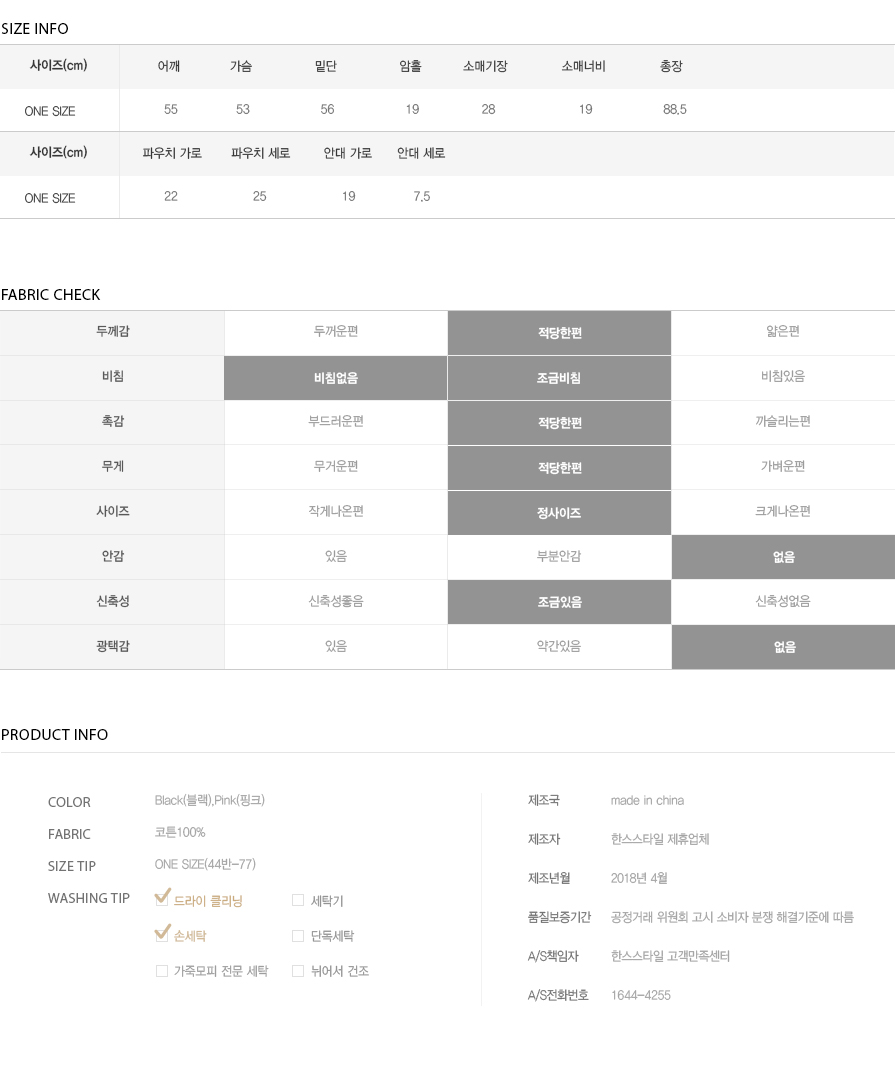Click the 가슴 column header
Viewport: 895px width, 1081px height.
pyautogui.click(x=241, y=66)
